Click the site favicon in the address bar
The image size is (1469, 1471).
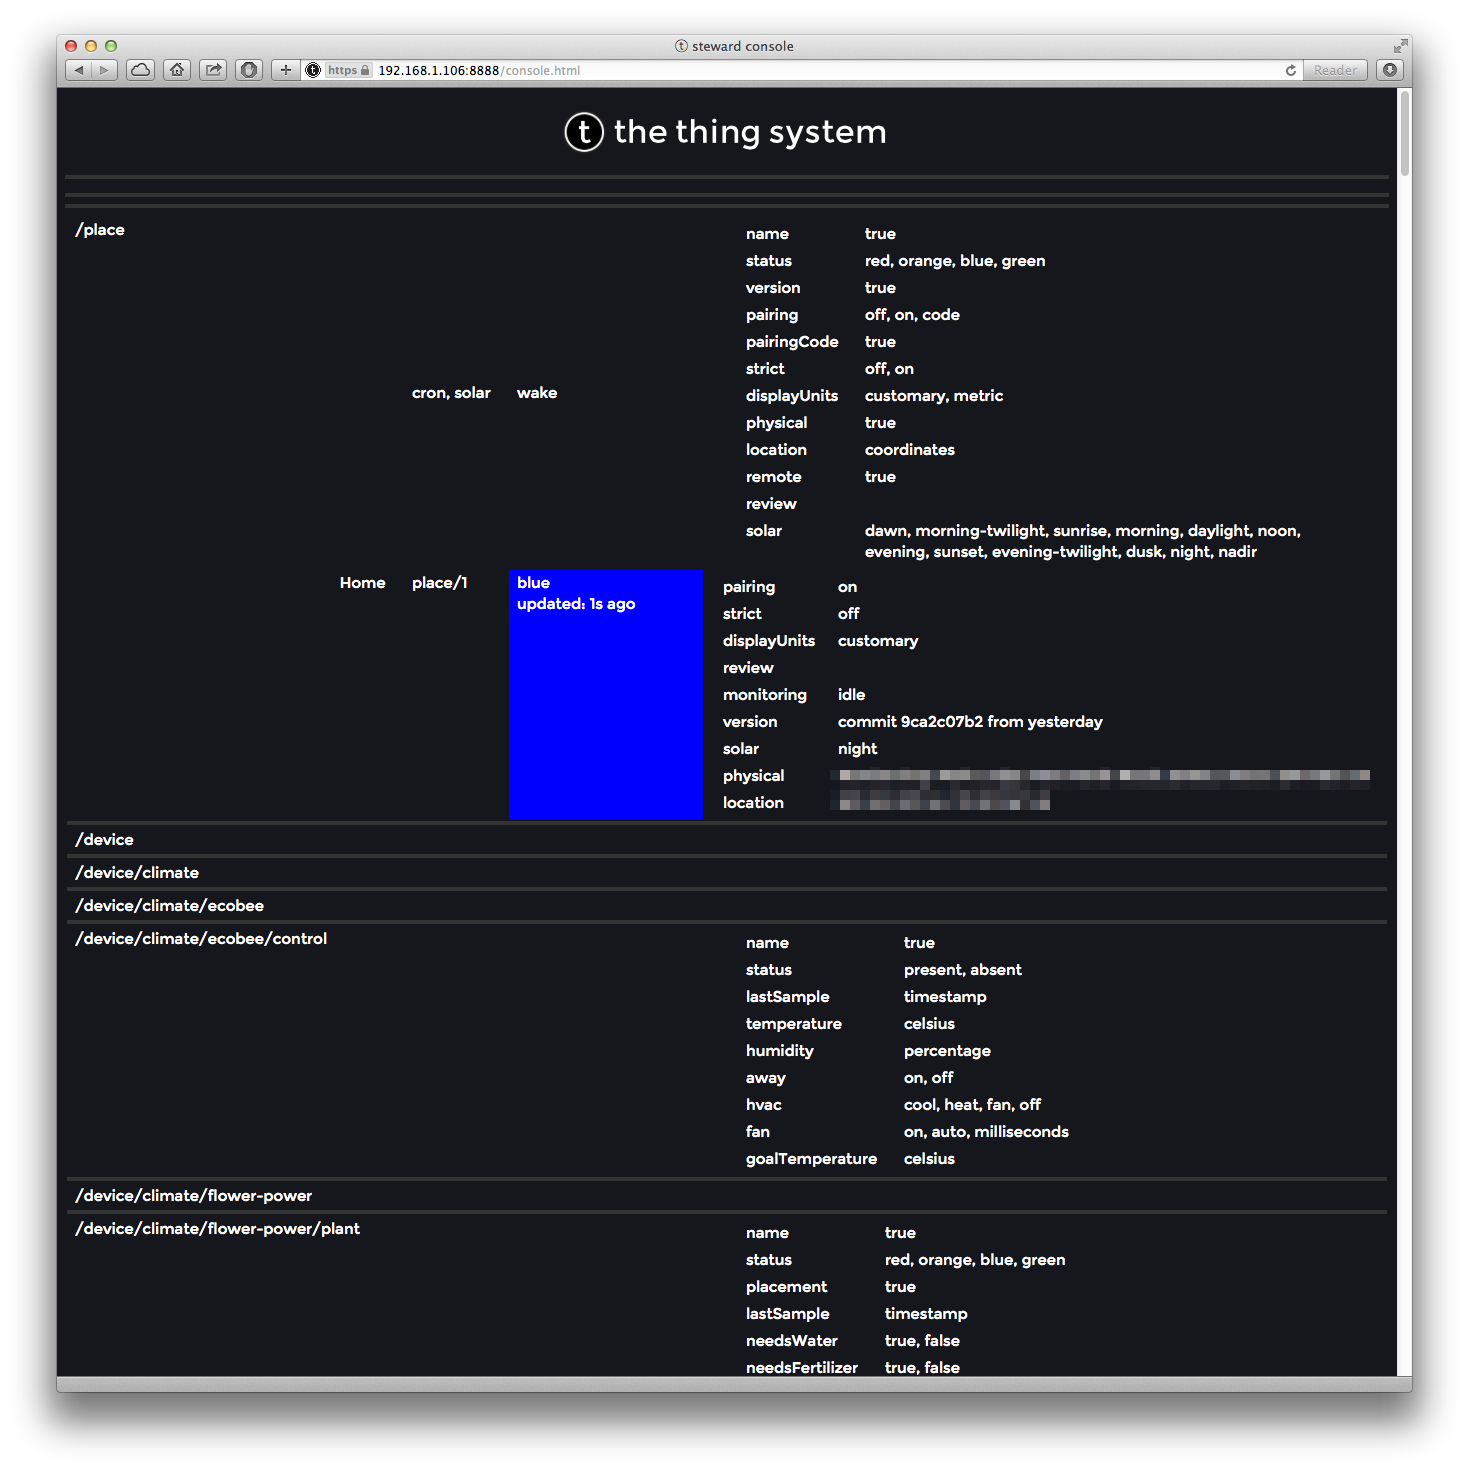pyautogui.click(x=313, y=70)
